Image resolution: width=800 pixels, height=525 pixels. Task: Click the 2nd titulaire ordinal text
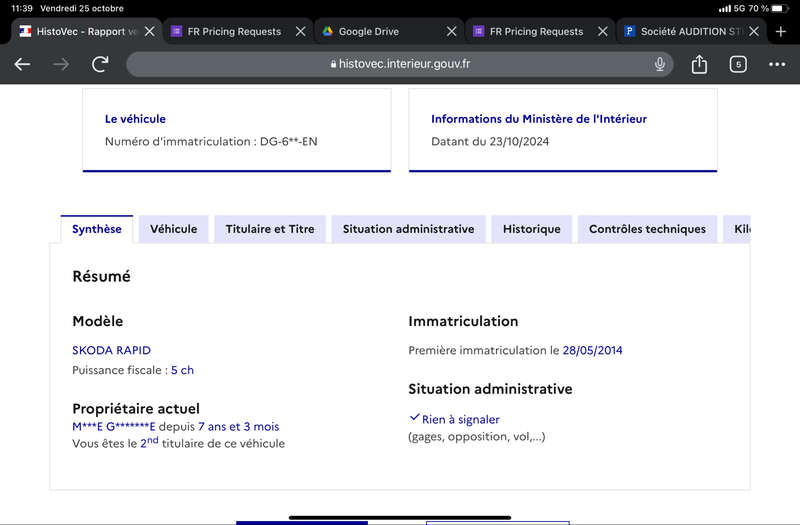tap(149, 442)
